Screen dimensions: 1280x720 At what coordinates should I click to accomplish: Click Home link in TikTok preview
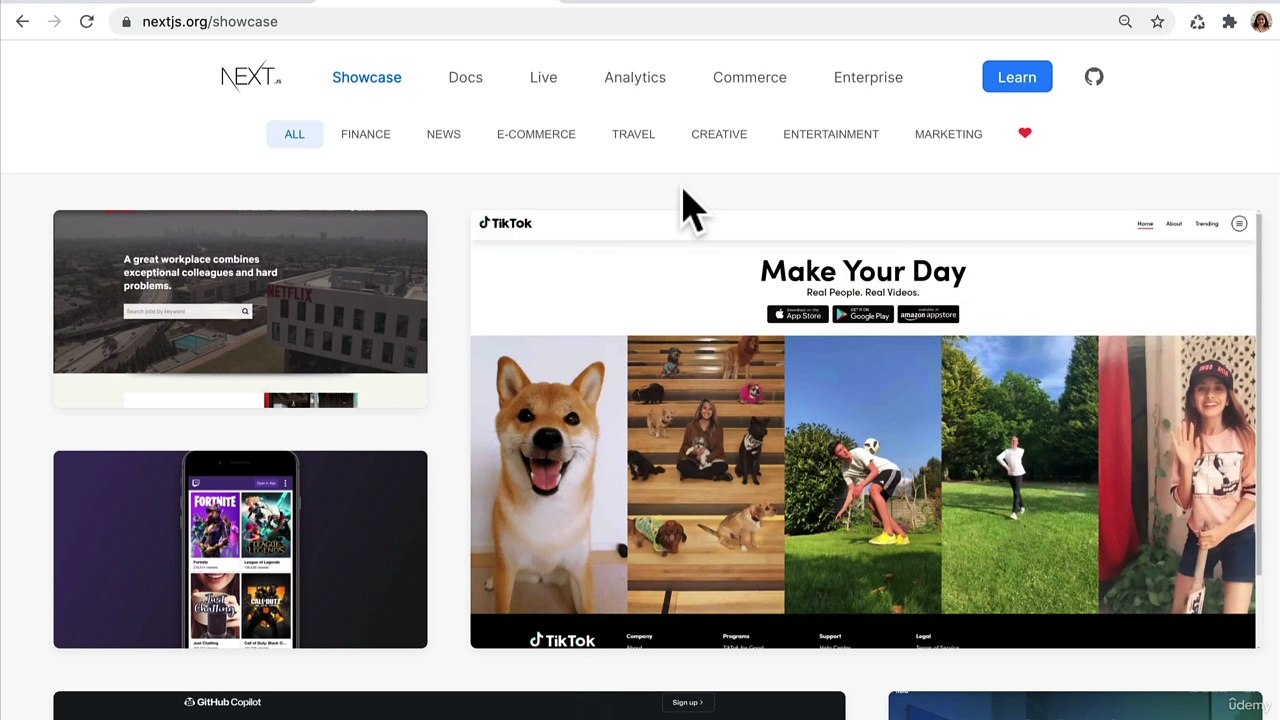point(1145,224)
